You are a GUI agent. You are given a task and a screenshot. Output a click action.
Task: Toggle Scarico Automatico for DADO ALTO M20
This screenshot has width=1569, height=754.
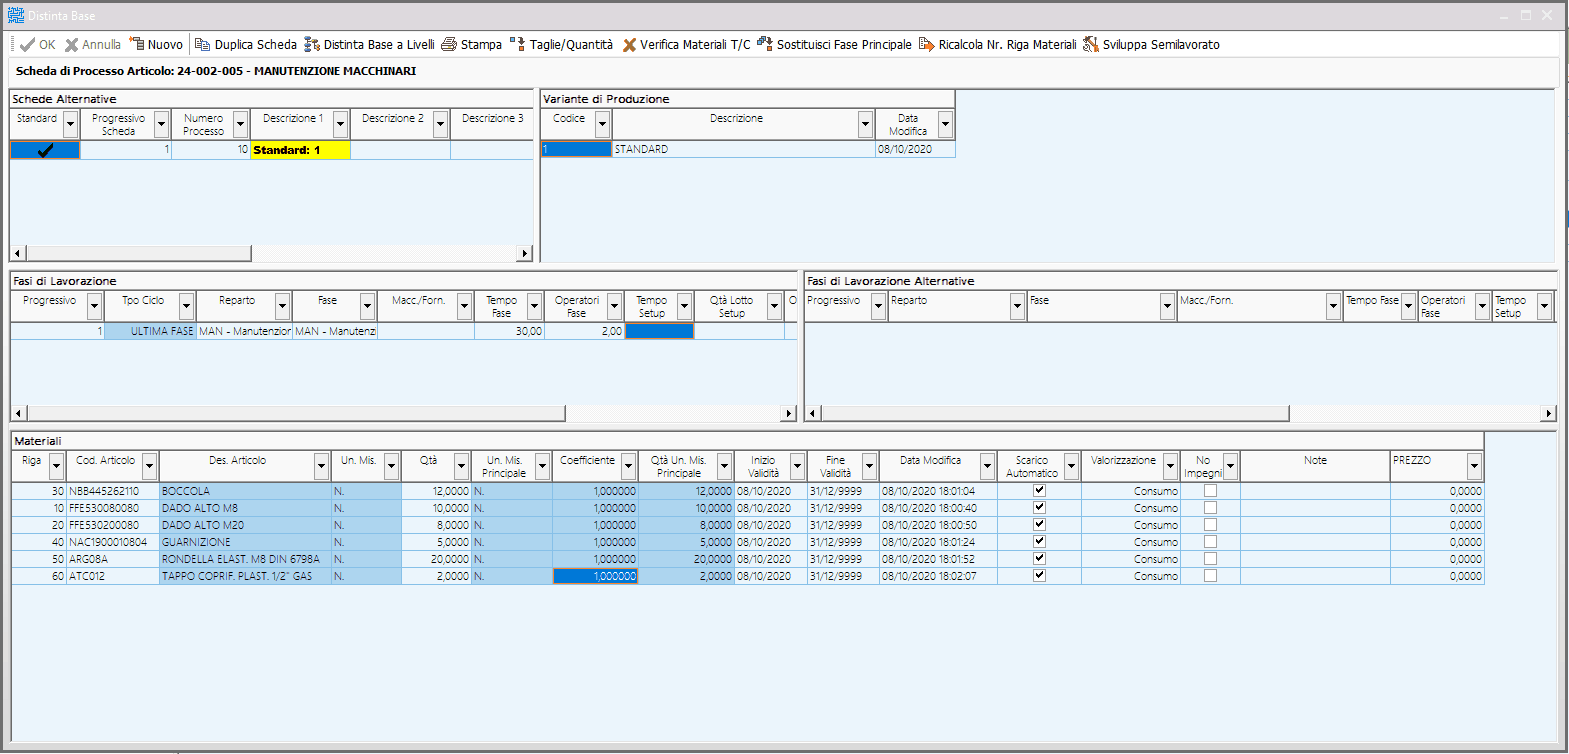click(x=1039, y=524)
